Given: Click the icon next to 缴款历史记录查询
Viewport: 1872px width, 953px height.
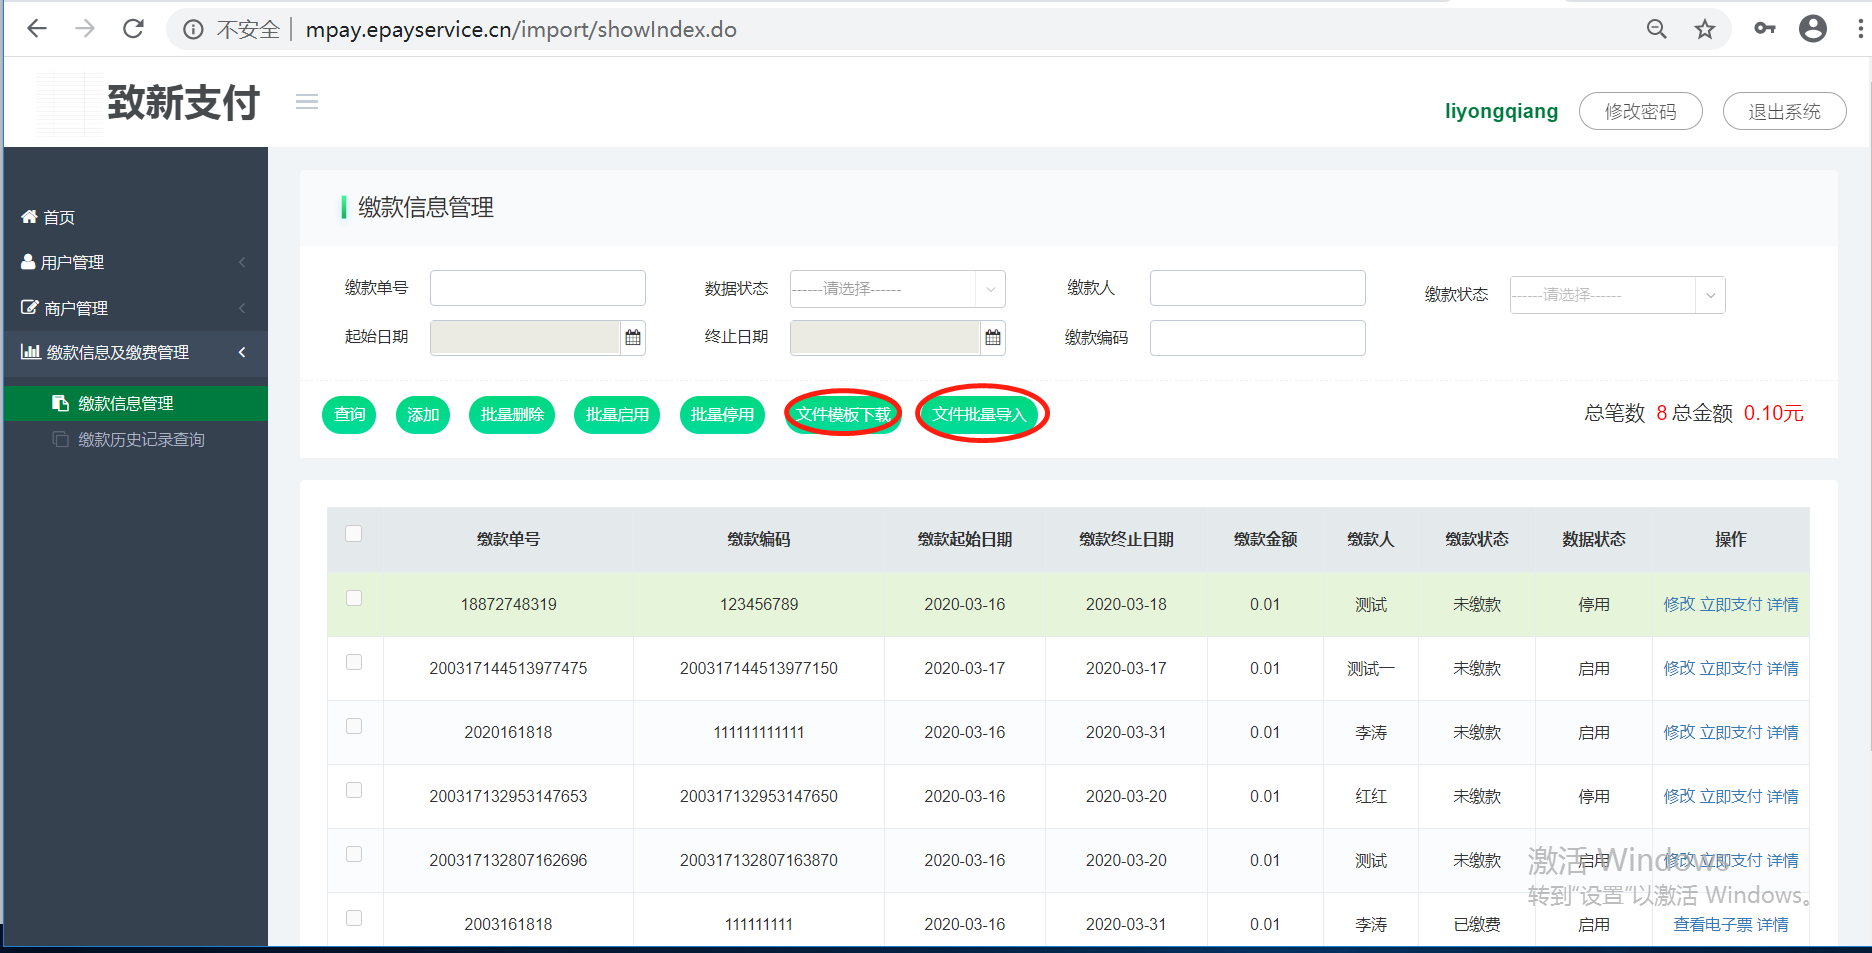Looking at the screenshot, I should pos(60,439).
